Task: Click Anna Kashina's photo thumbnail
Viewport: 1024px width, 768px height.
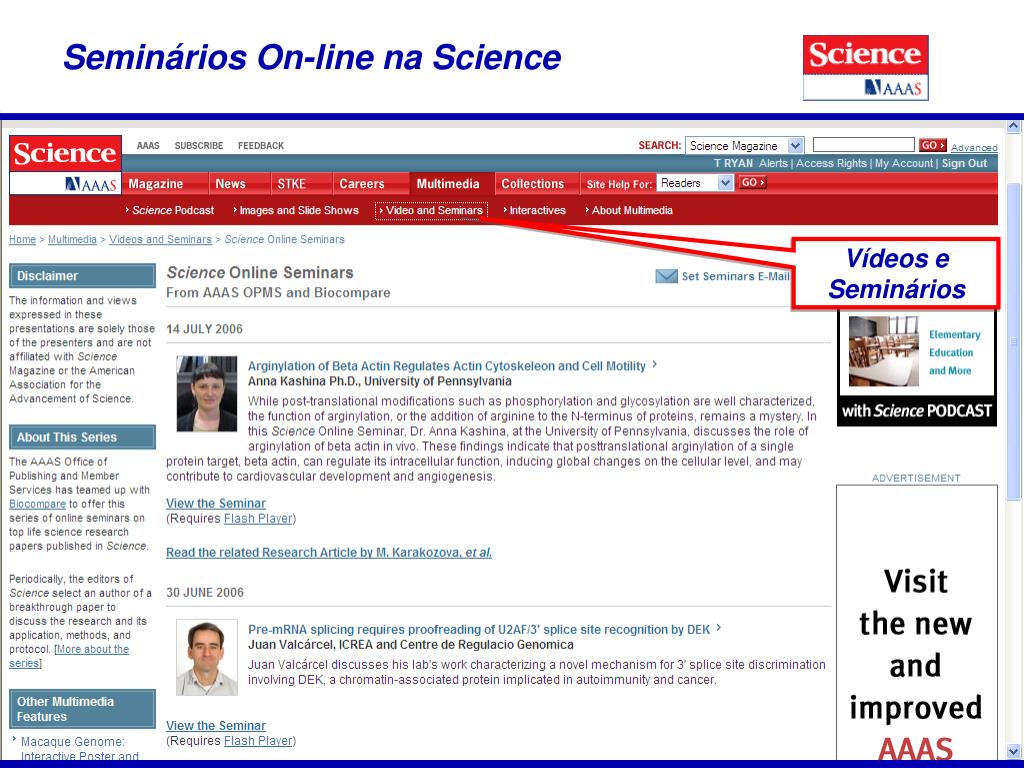Action: pyautogui.click(x=206, y=394)
